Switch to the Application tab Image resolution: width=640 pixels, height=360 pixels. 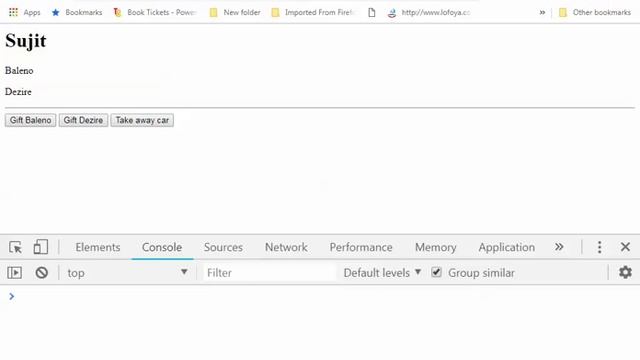click(x=507, y=247)
